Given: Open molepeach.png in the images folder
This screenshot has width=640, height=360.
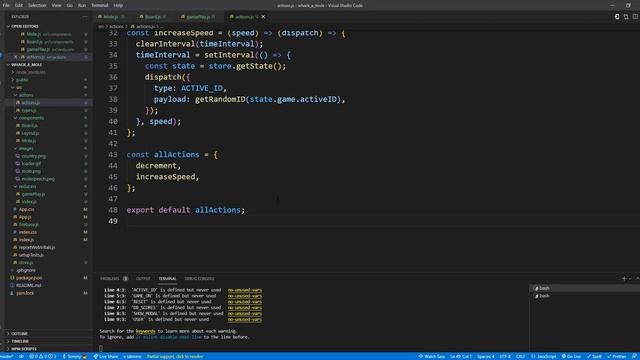Looking at the screenshot, I should (x=38, y=179).
